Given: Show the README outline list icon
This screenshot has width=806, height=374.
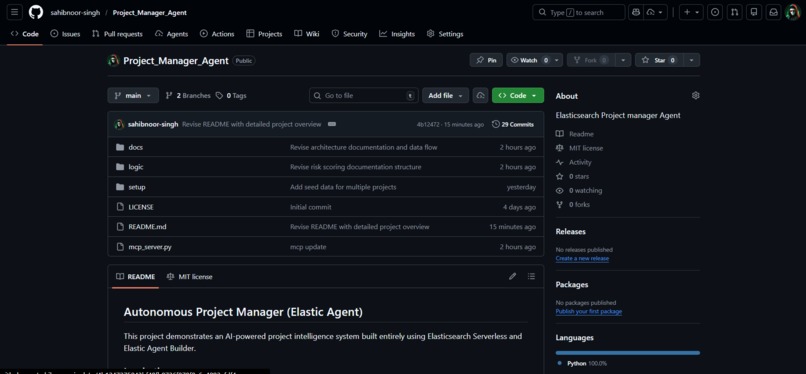Looking at the screenshot, I should pyautogui.click(x=531, y=276).
